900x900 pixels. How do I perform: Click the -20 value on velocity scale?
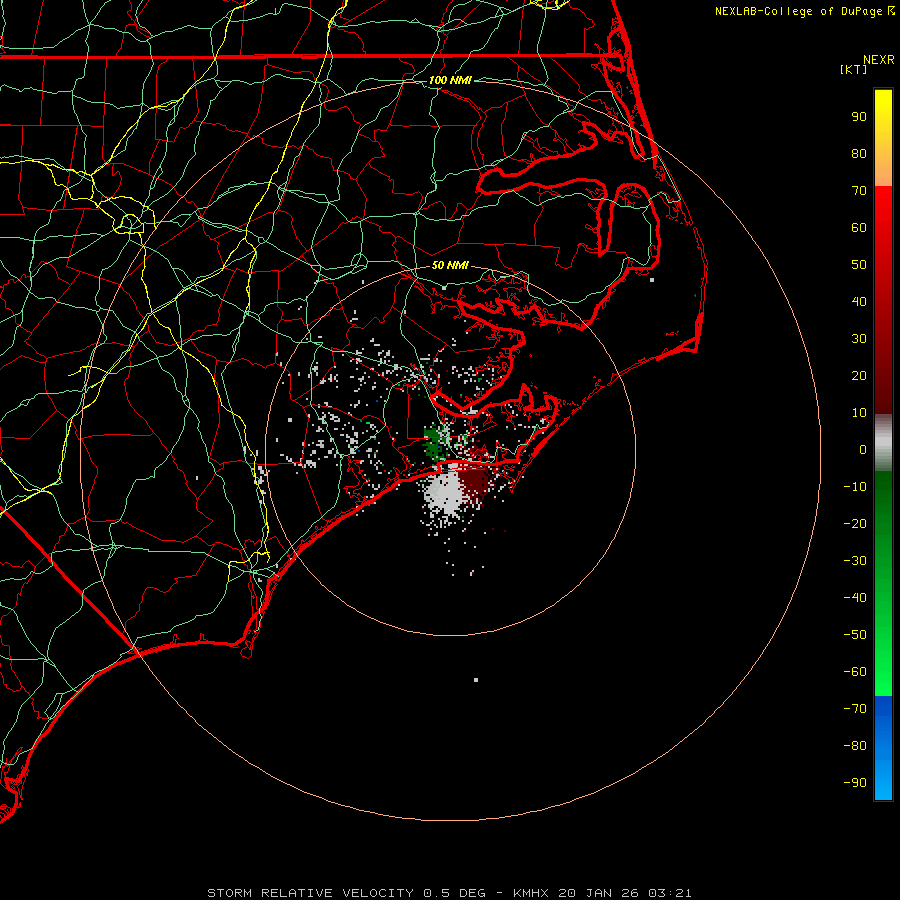855,524
